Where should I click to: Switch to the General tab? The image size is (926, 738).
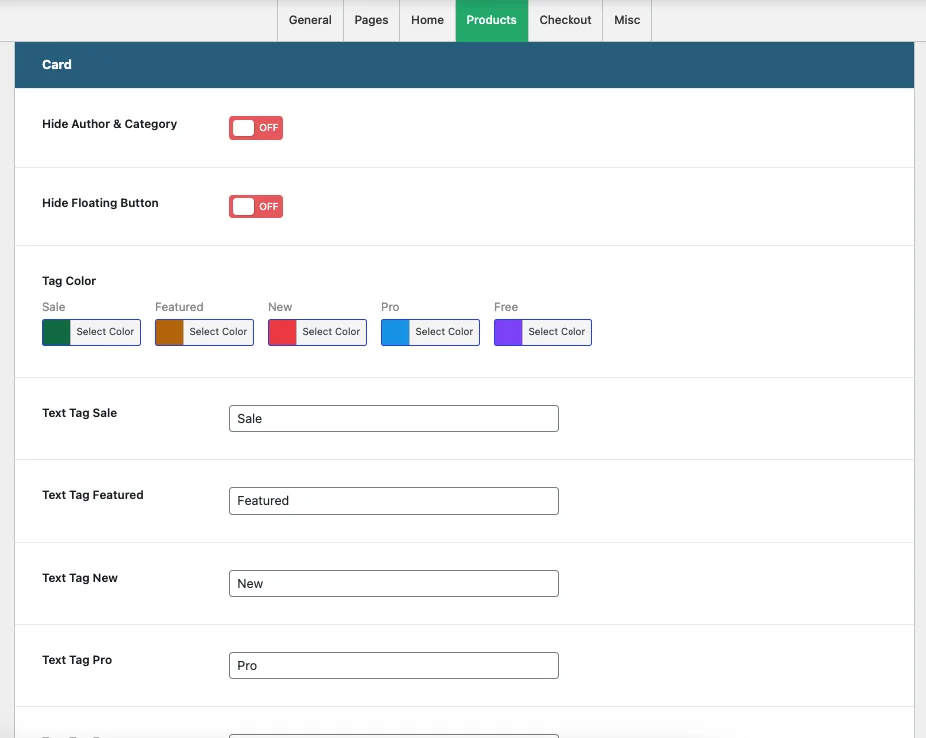[x=310, y=20]
